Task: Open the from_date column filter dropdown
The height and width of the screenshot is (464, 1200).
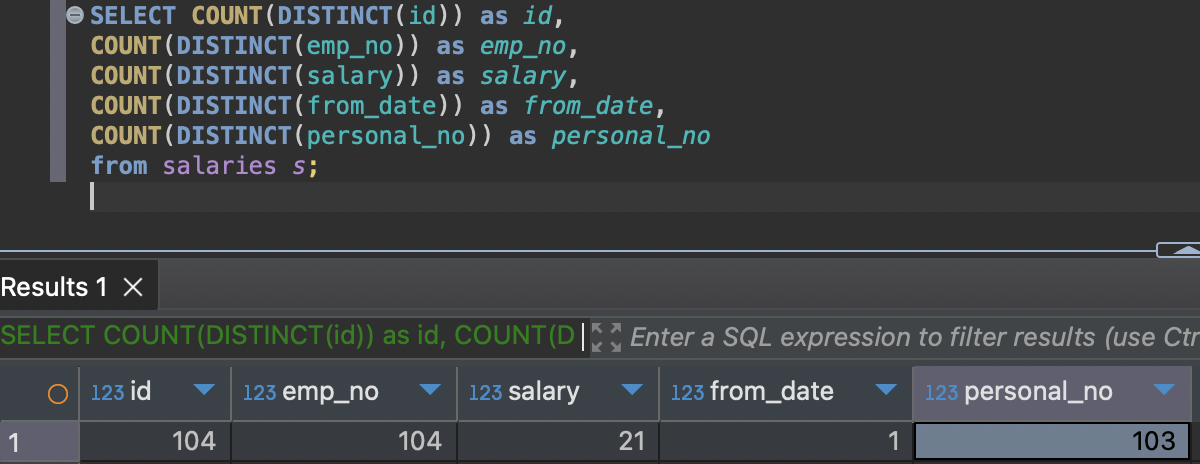Action: [886, 391]
